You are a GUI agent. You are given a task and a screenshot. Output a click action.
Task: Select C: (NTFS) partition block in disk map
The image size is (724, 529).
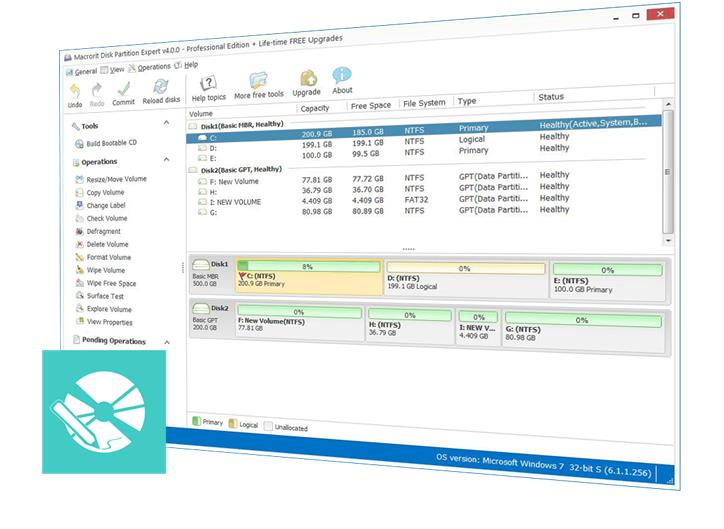[x=308, y=277]
